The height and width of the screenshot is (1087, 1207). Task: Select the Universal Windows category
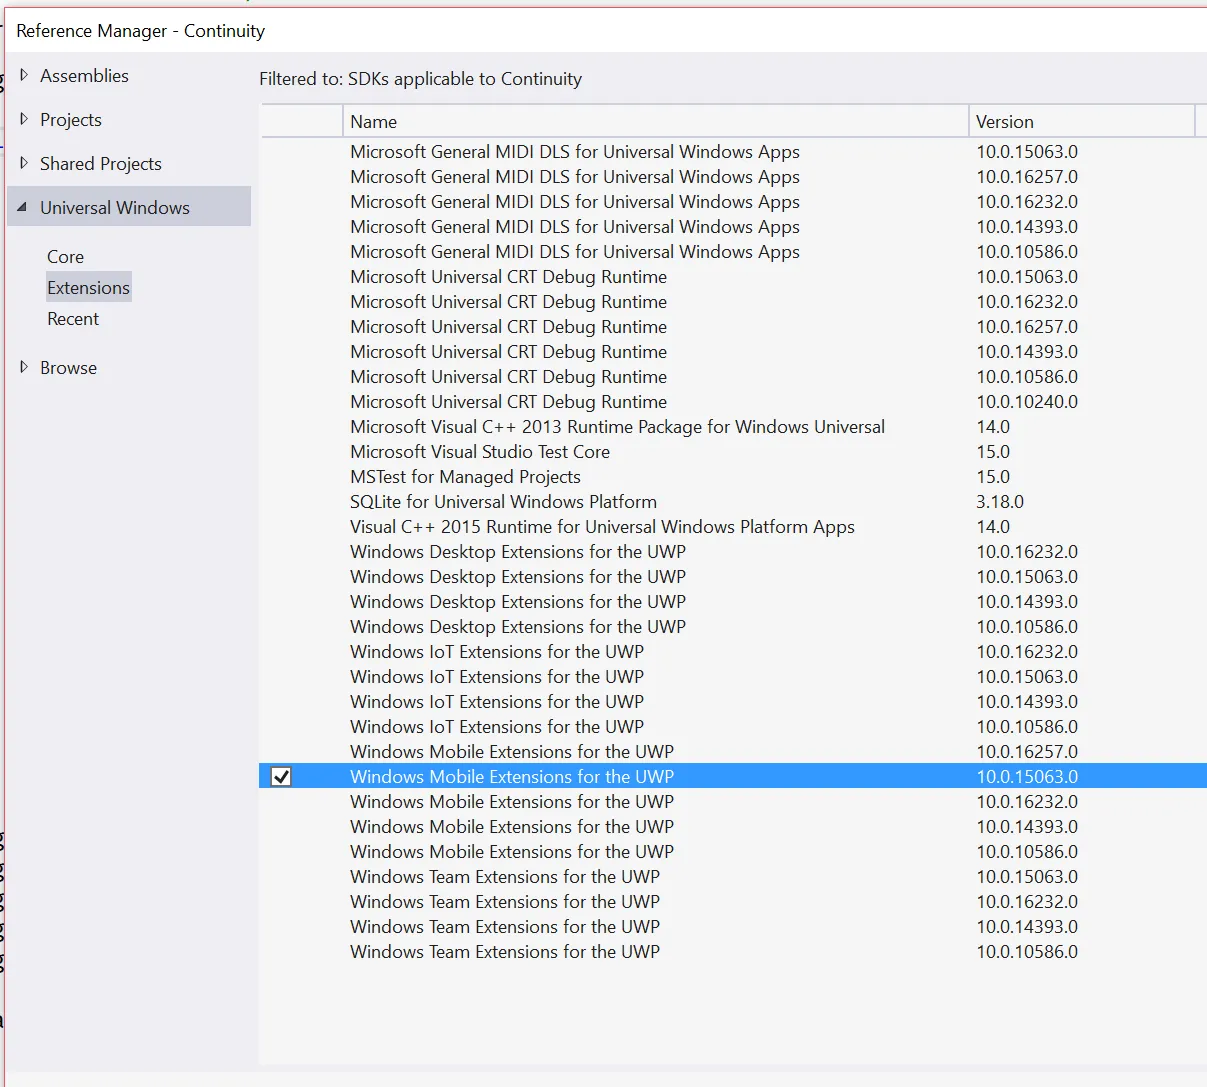(129, 206)
